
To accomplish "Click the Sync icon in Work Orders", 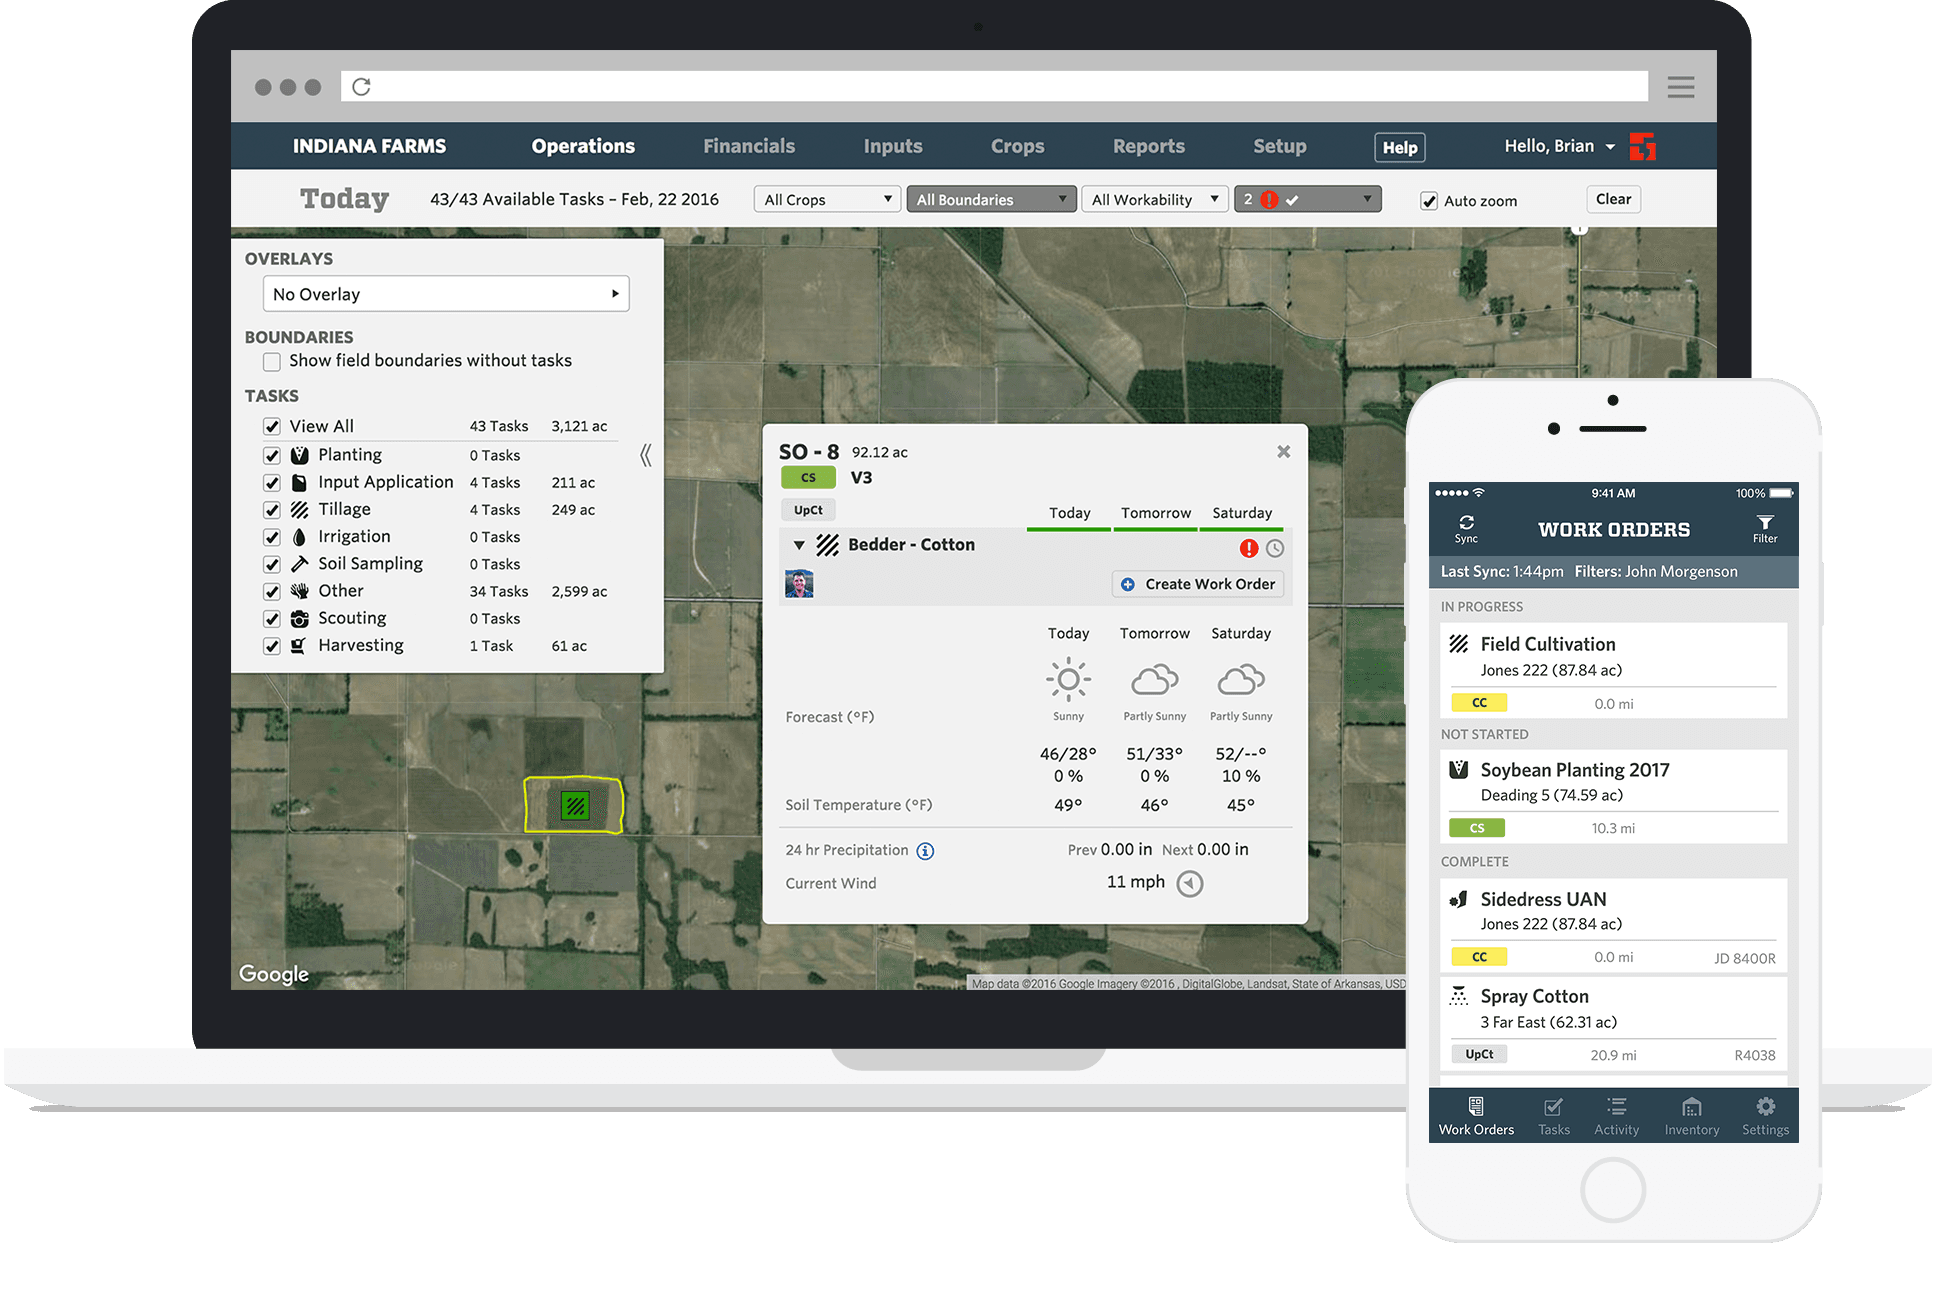I will (x=1465, y=524).
